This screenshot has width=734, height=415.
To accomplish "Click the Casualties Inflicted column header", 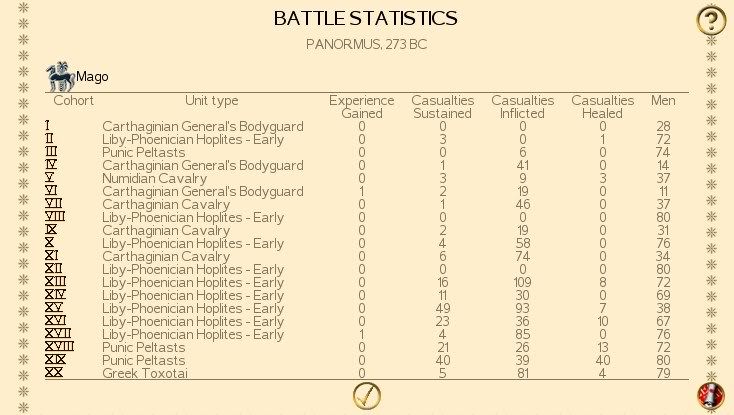I will coord(523,107).
